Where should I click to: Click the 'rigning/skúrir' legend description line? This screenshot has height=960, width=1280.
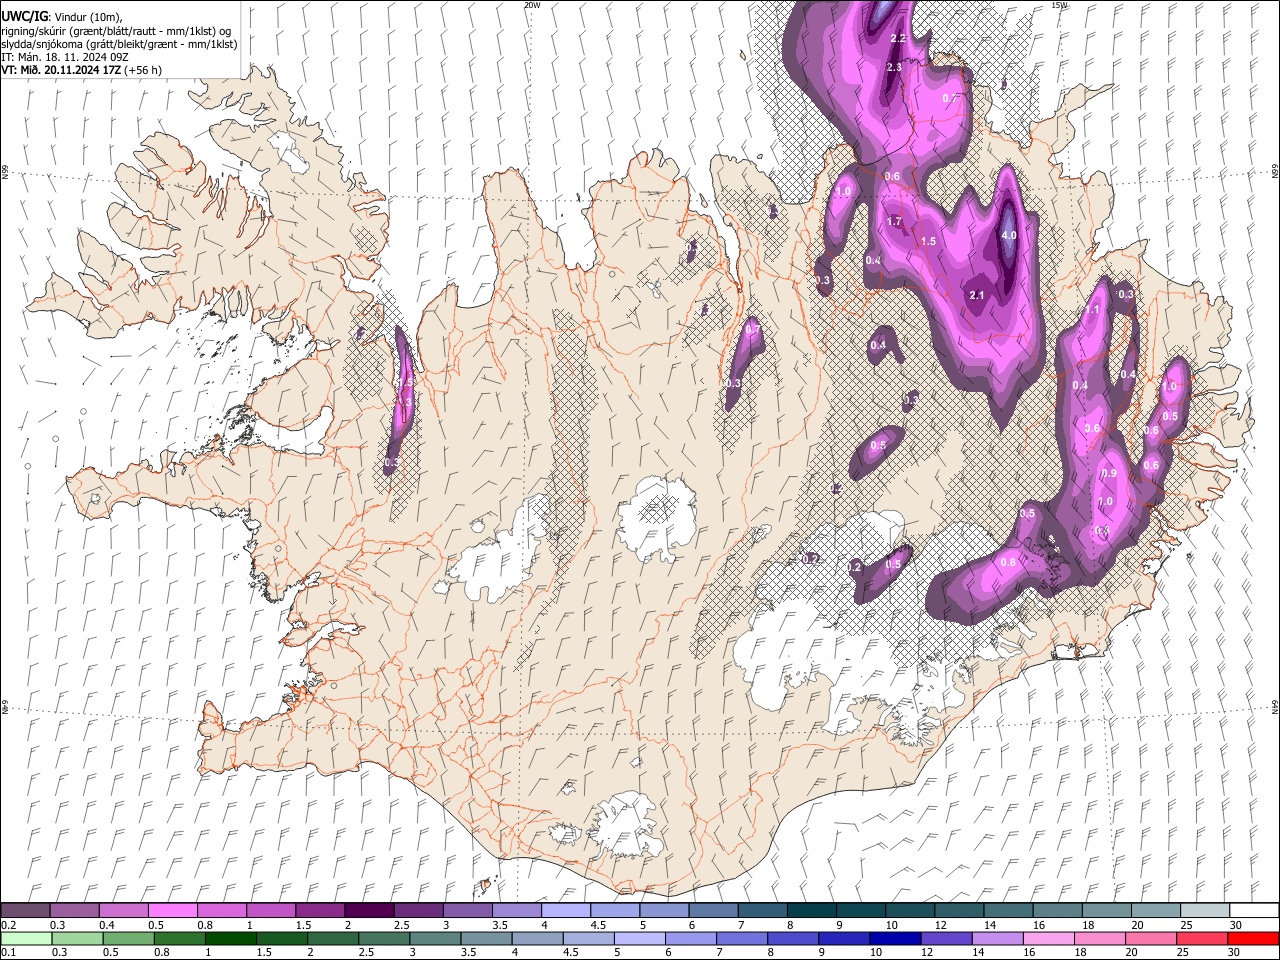pyautogui.click(x=116, y=31)
